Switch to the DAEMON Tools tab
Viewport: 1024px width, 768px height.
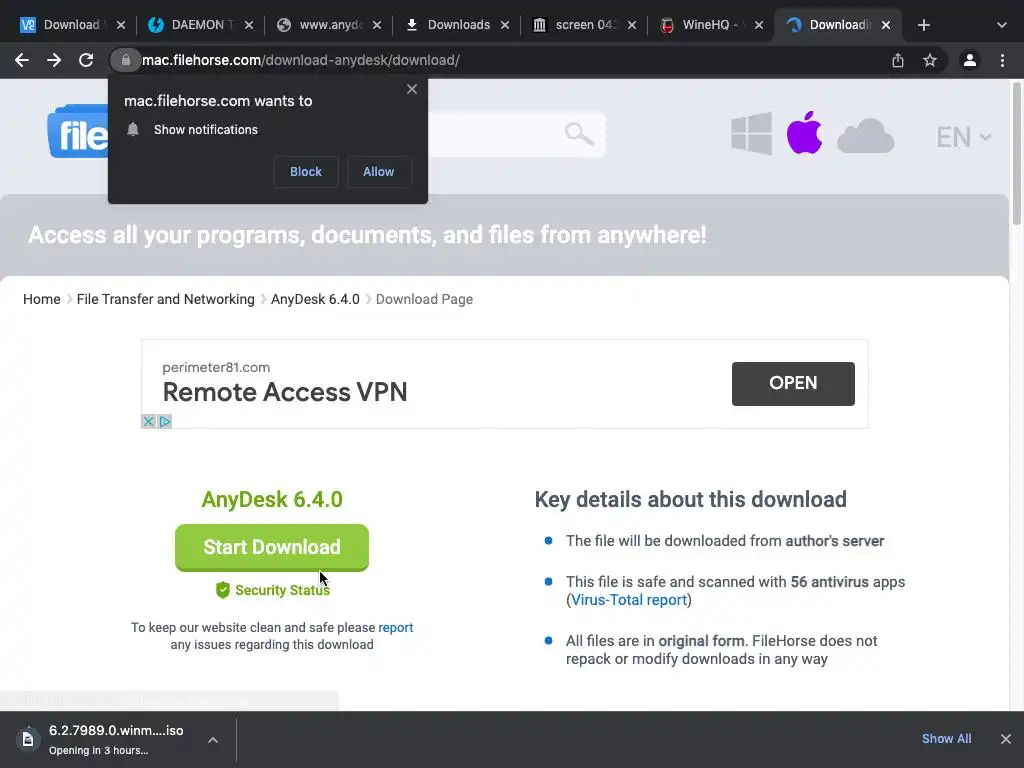click(x=197, y=25)
